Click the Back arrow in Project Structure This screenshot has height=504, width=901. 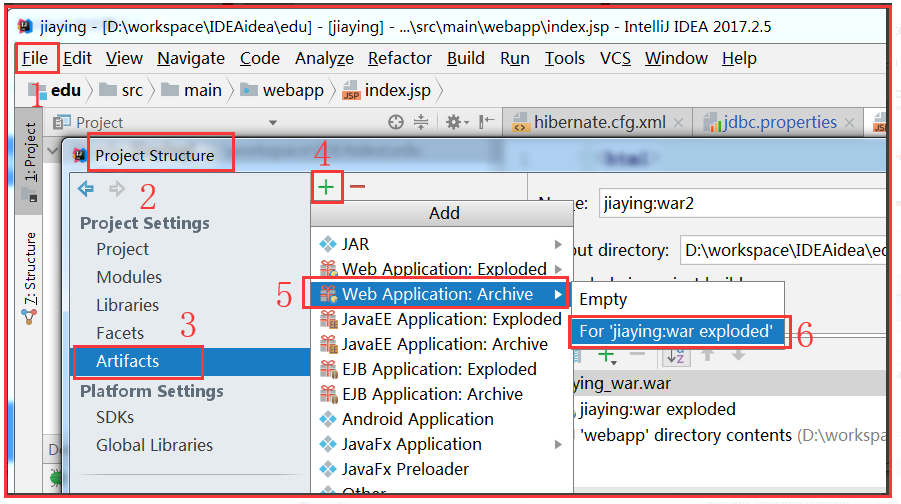pos(86,188)
